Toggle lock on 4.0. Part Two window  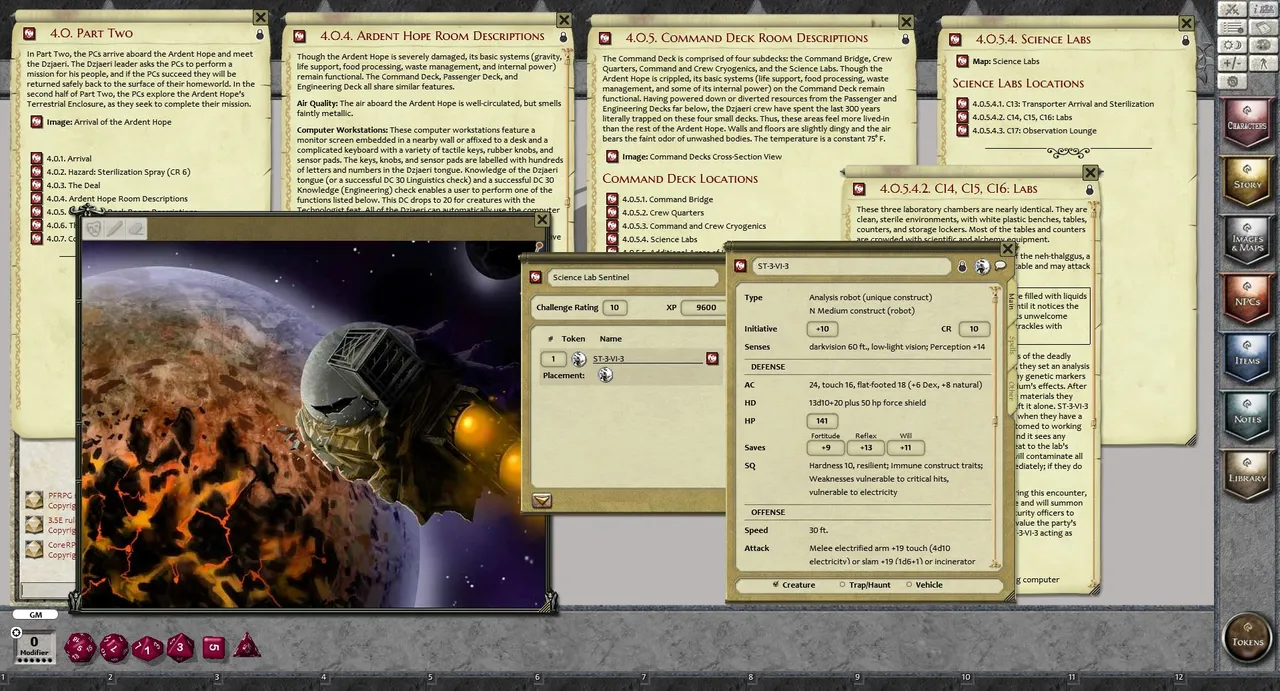click(x=260, y=34)
